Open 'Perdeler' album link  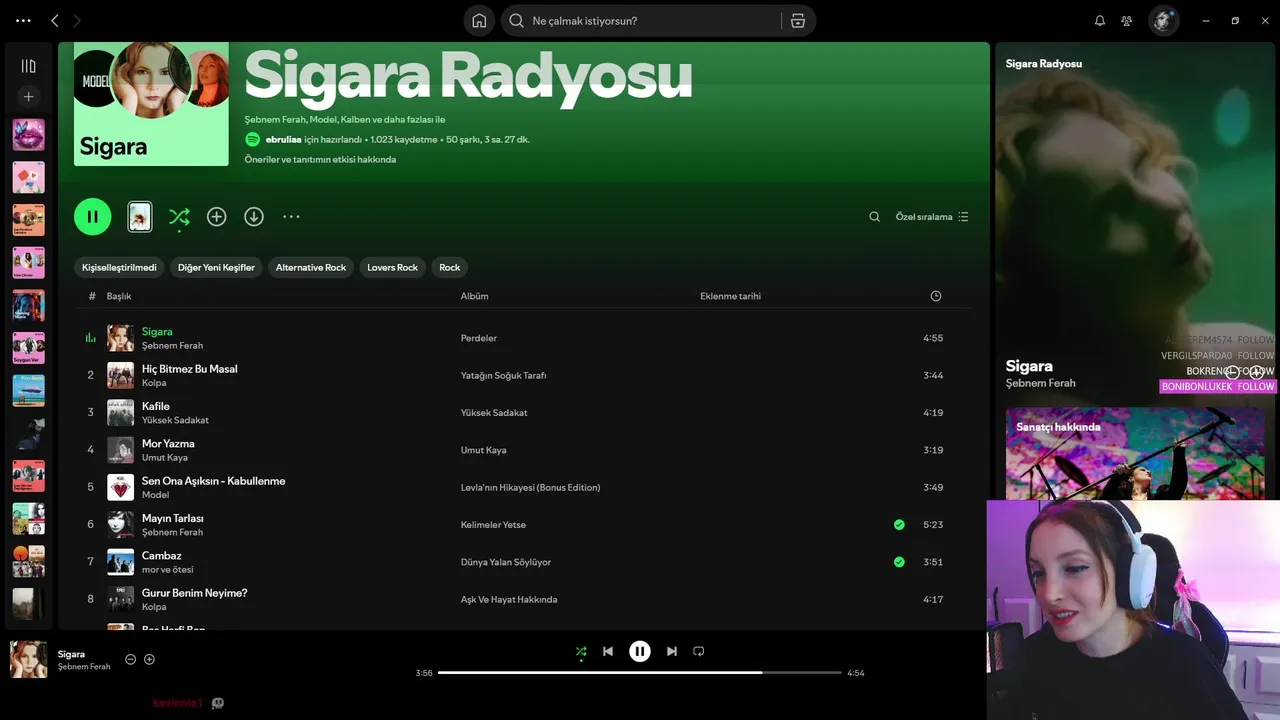(479, 338)
